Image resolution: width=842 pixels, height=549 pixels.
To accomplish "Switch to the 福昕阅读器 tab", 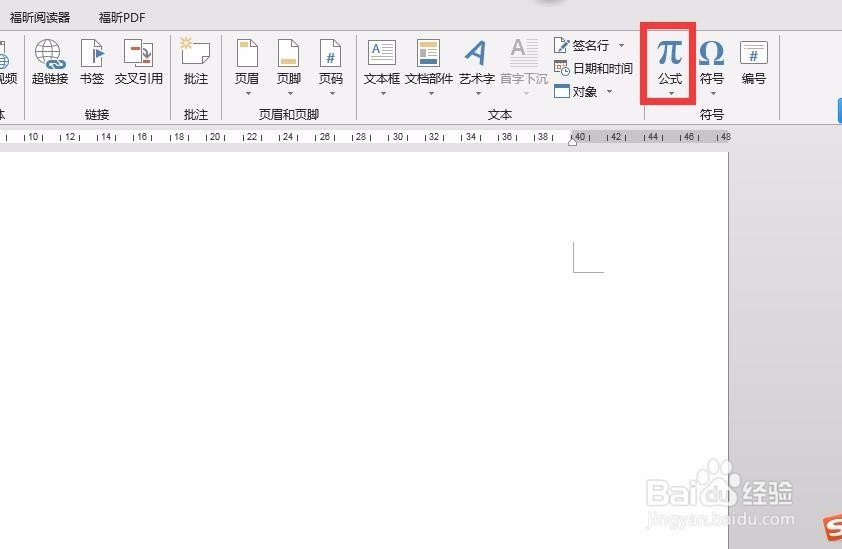I will 40,18.
